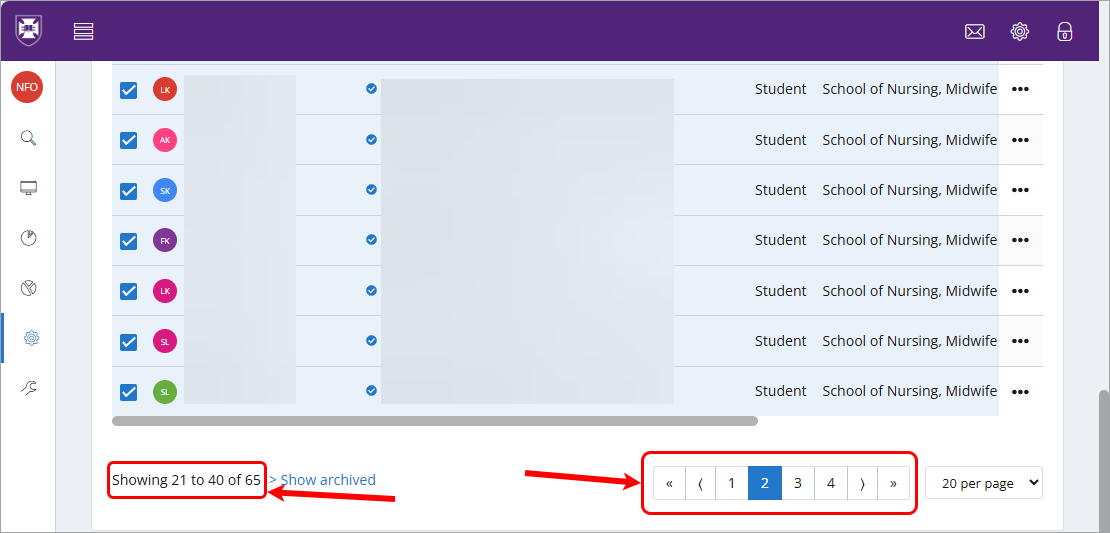1110x533 pixels.
Task: Open the magnifying glass search in sidebar
Action: click(x=28, y=137)
